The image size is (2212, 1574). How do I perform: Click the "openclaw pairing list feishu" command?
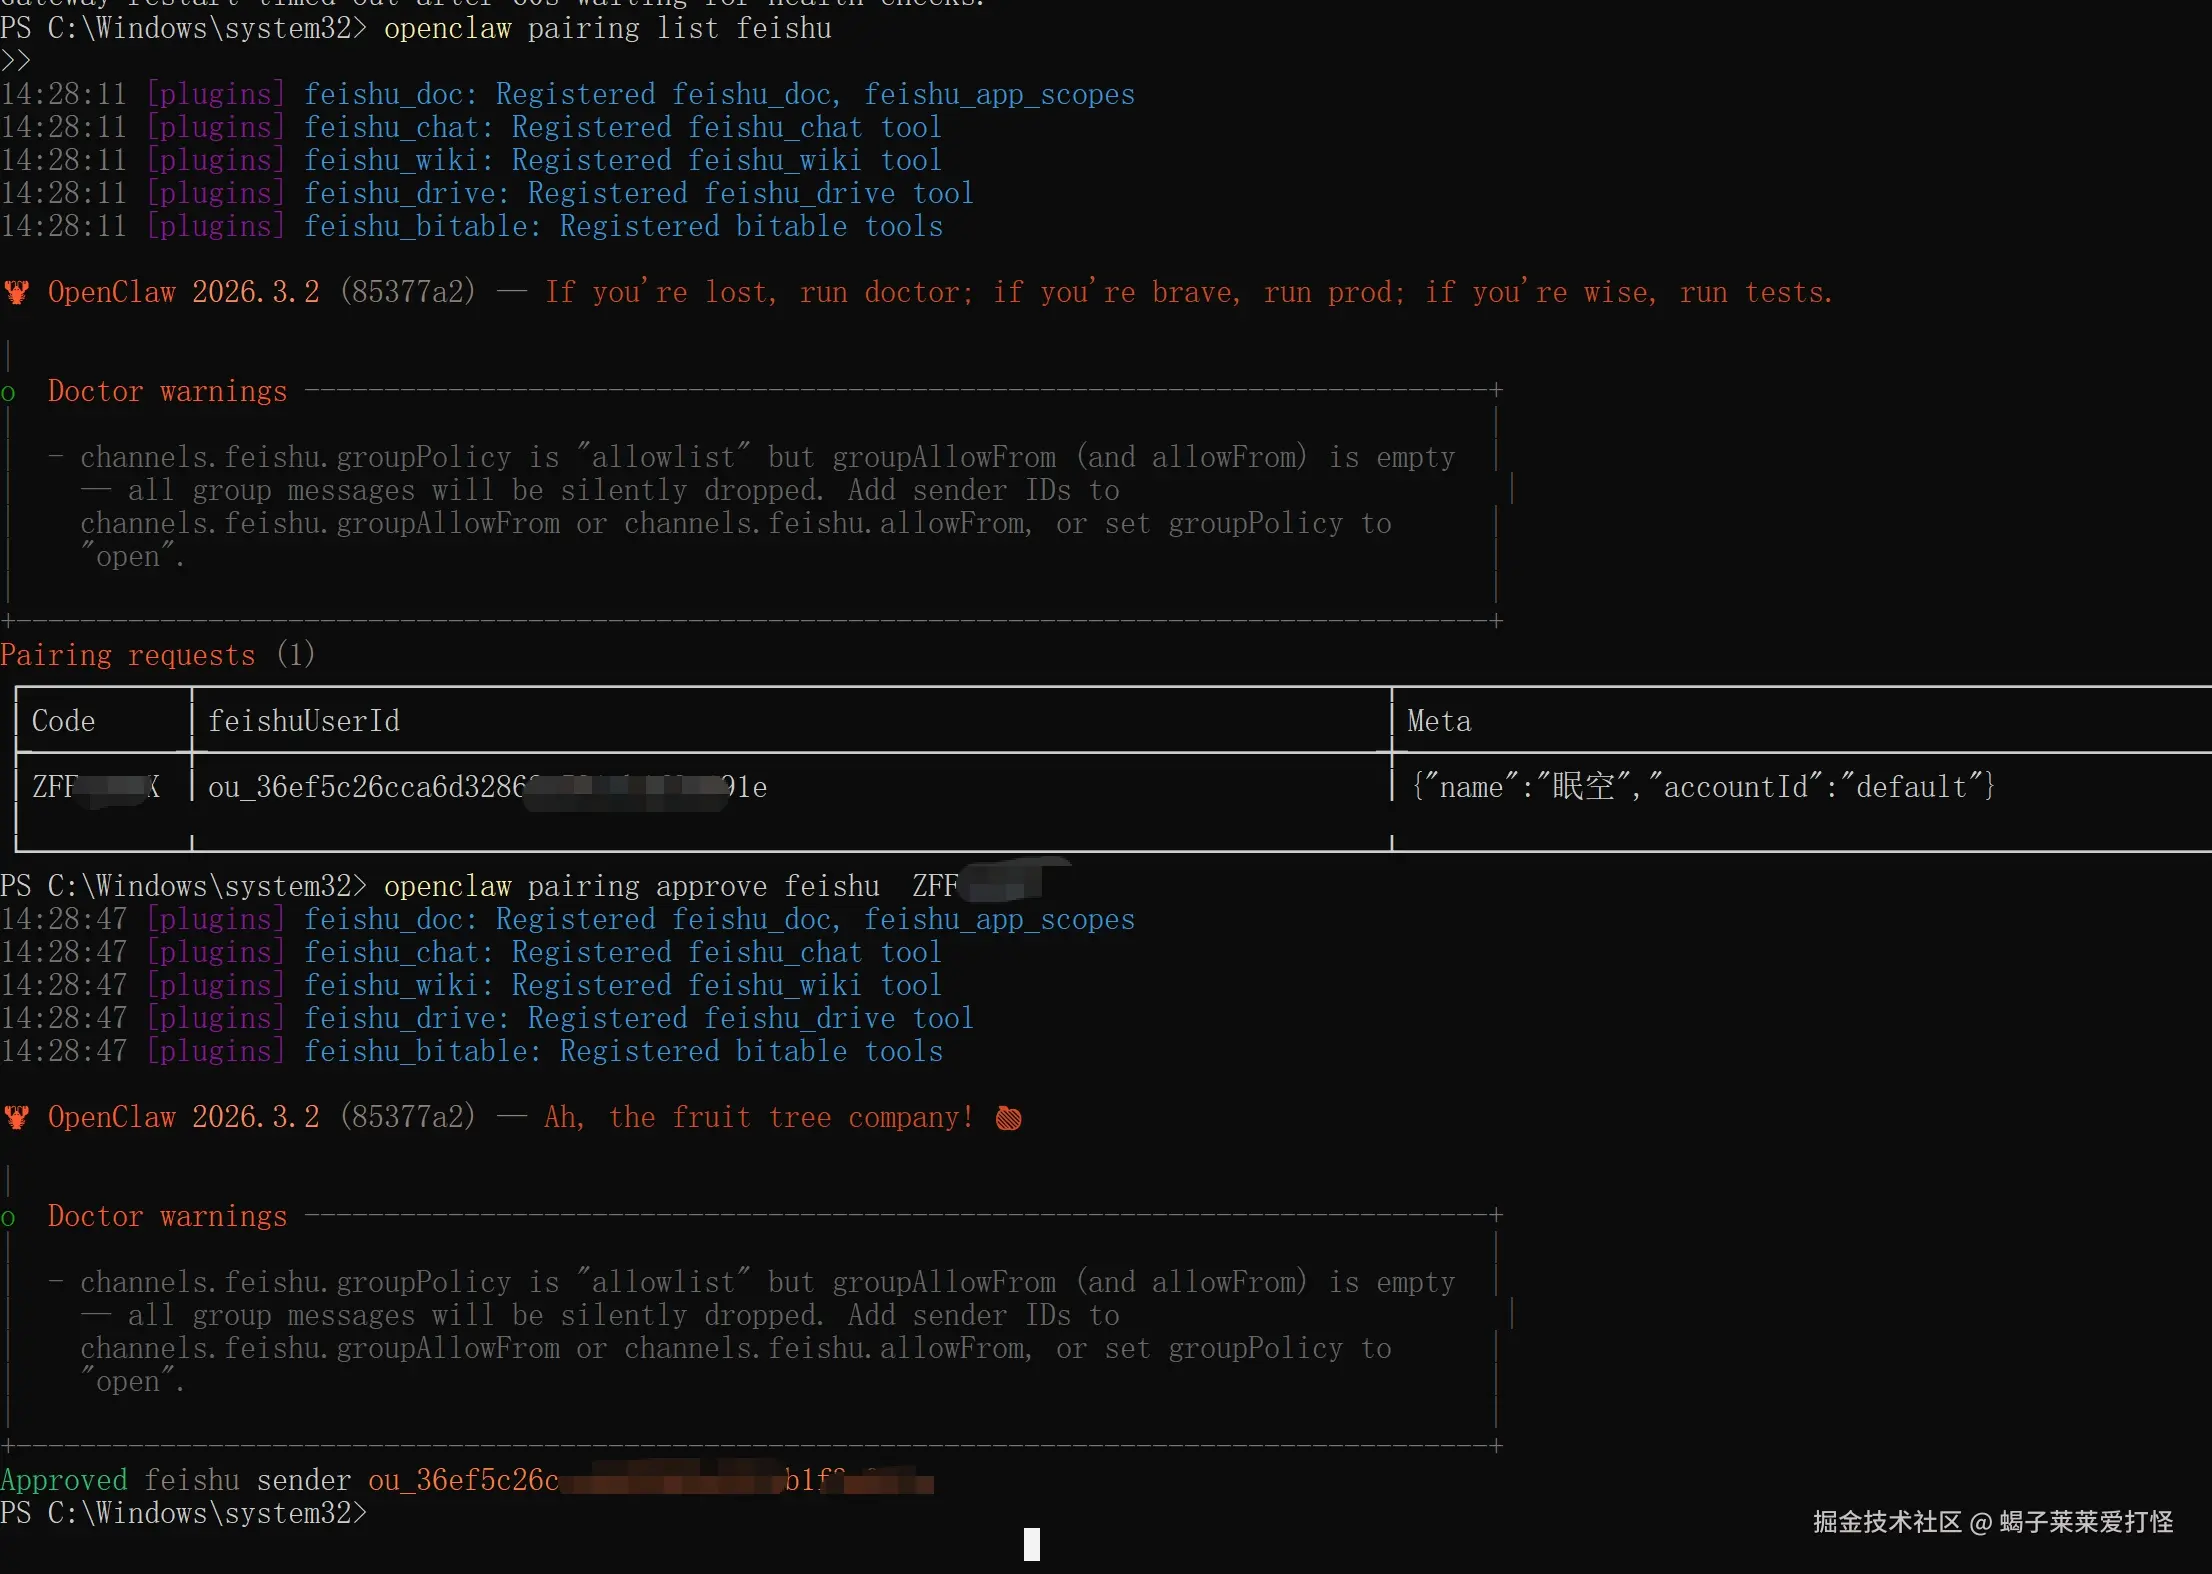point(607,28)
